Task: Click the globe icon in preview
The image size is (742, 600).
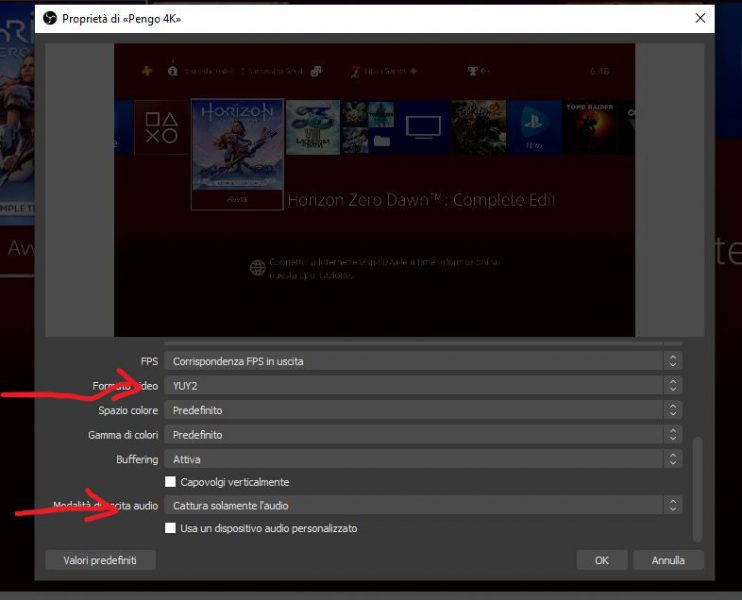Action: (258, 268)
